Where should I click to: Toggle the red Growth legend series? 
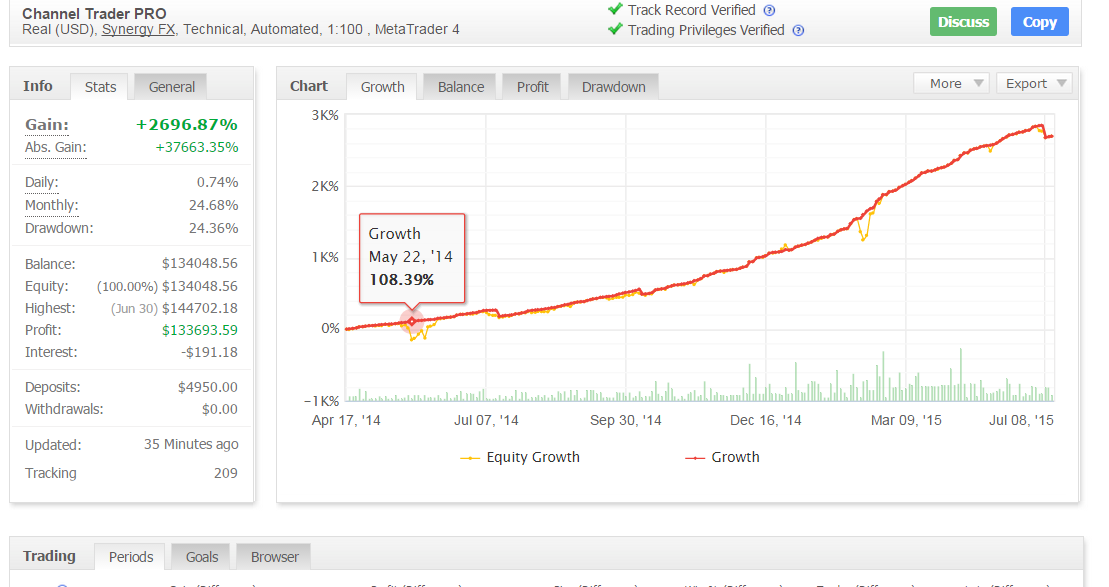[x=722, y=458]
